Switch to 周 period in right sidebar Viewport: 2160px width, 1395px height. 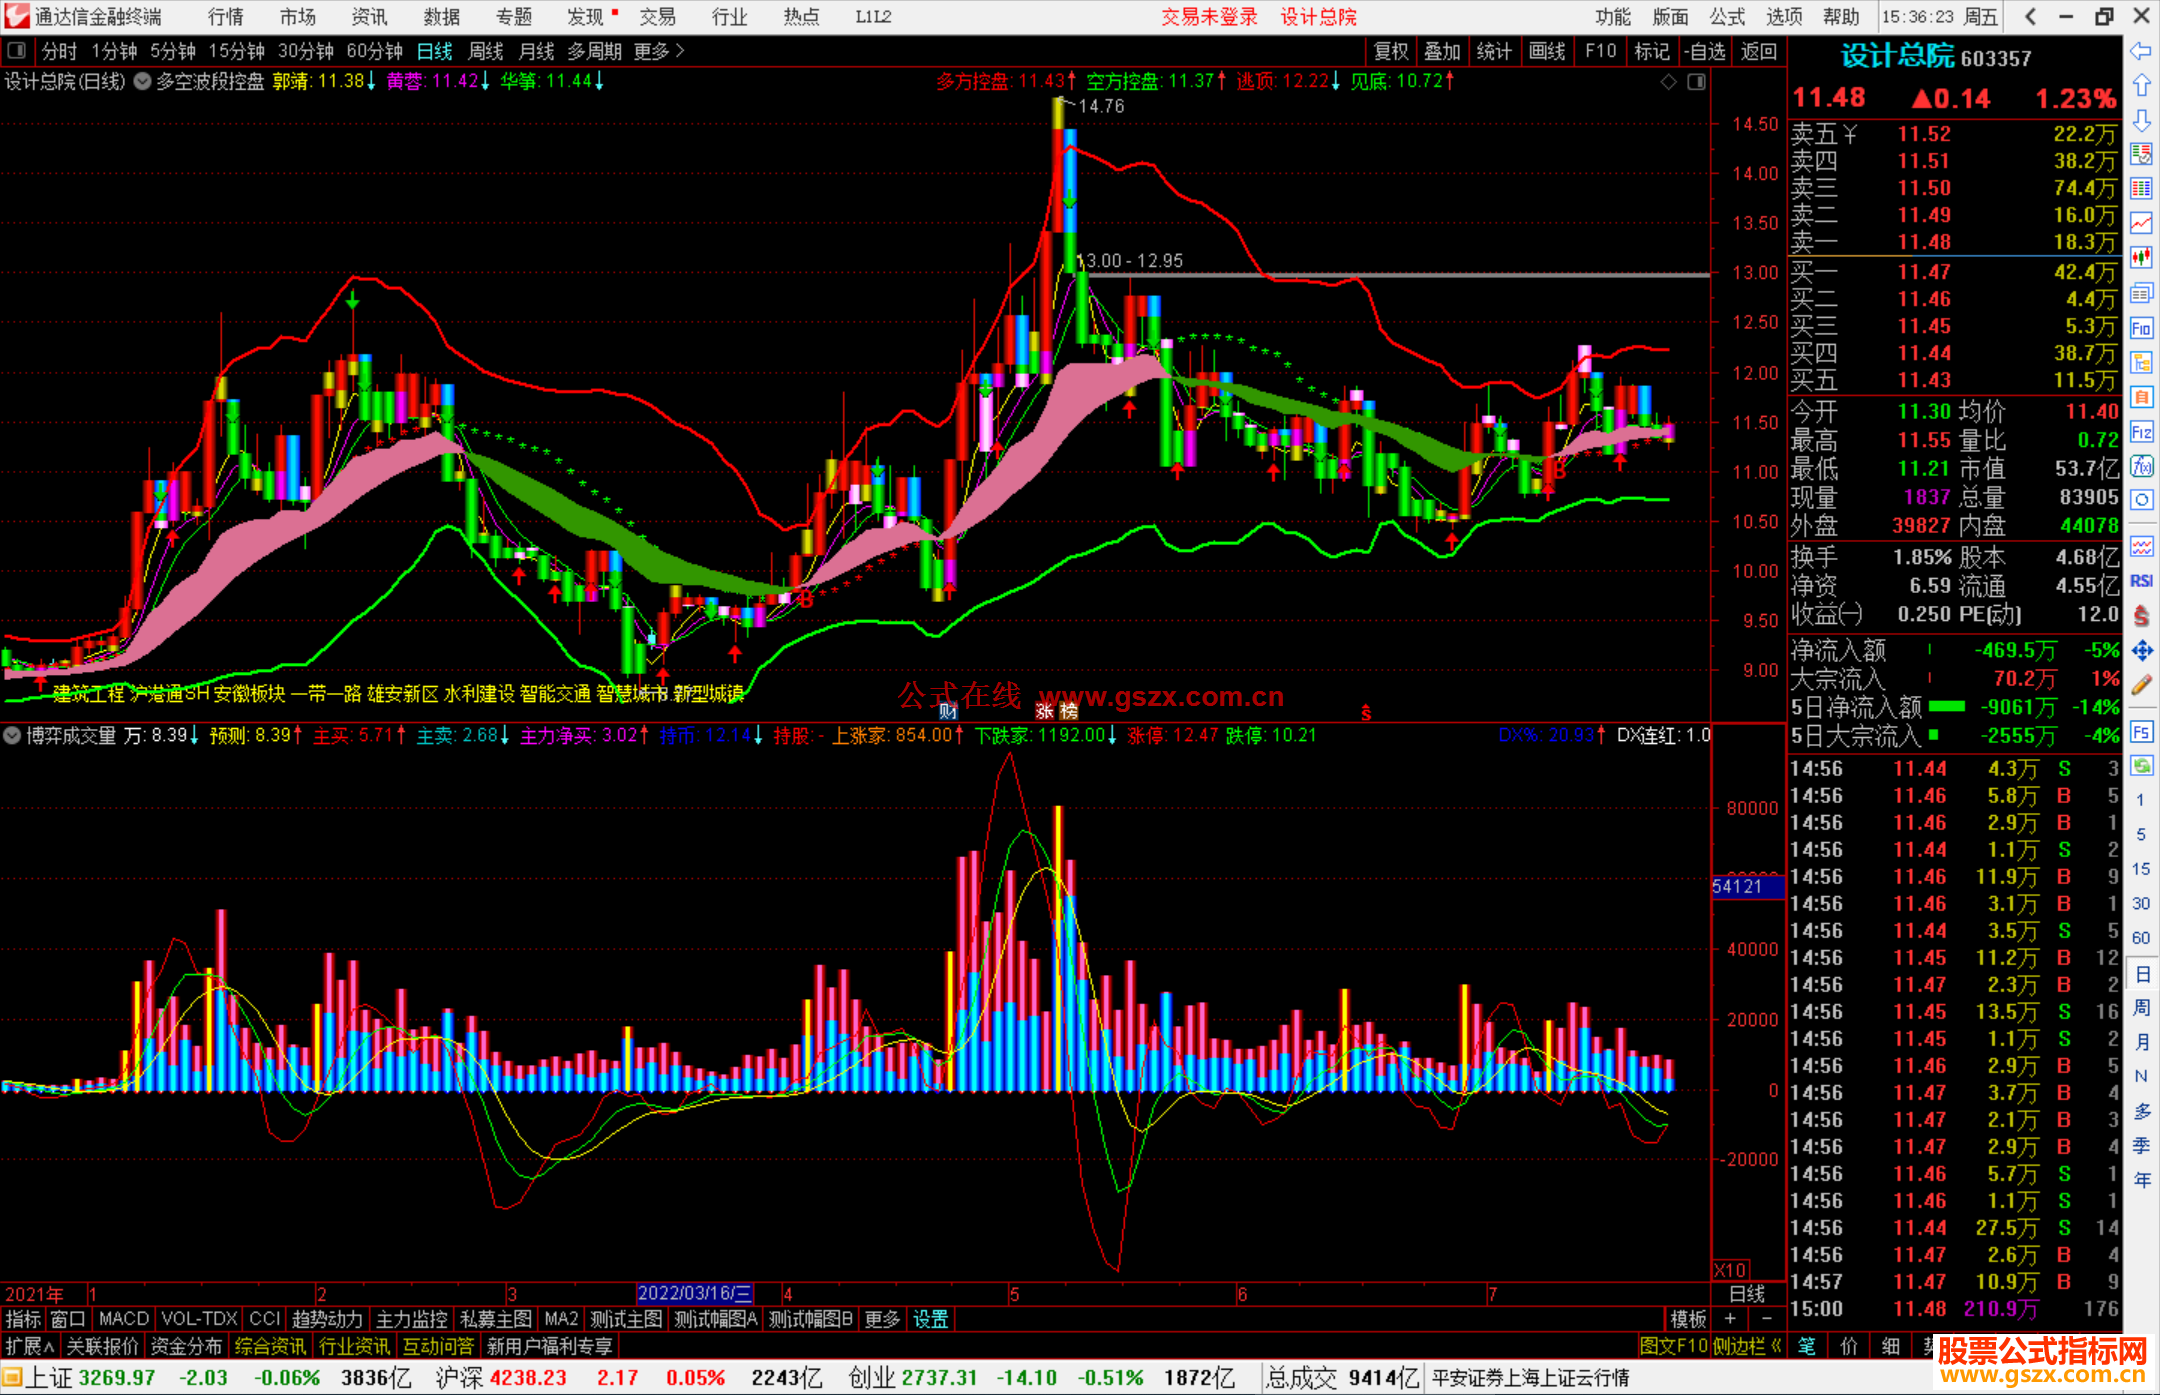tap(2141, 1008)
